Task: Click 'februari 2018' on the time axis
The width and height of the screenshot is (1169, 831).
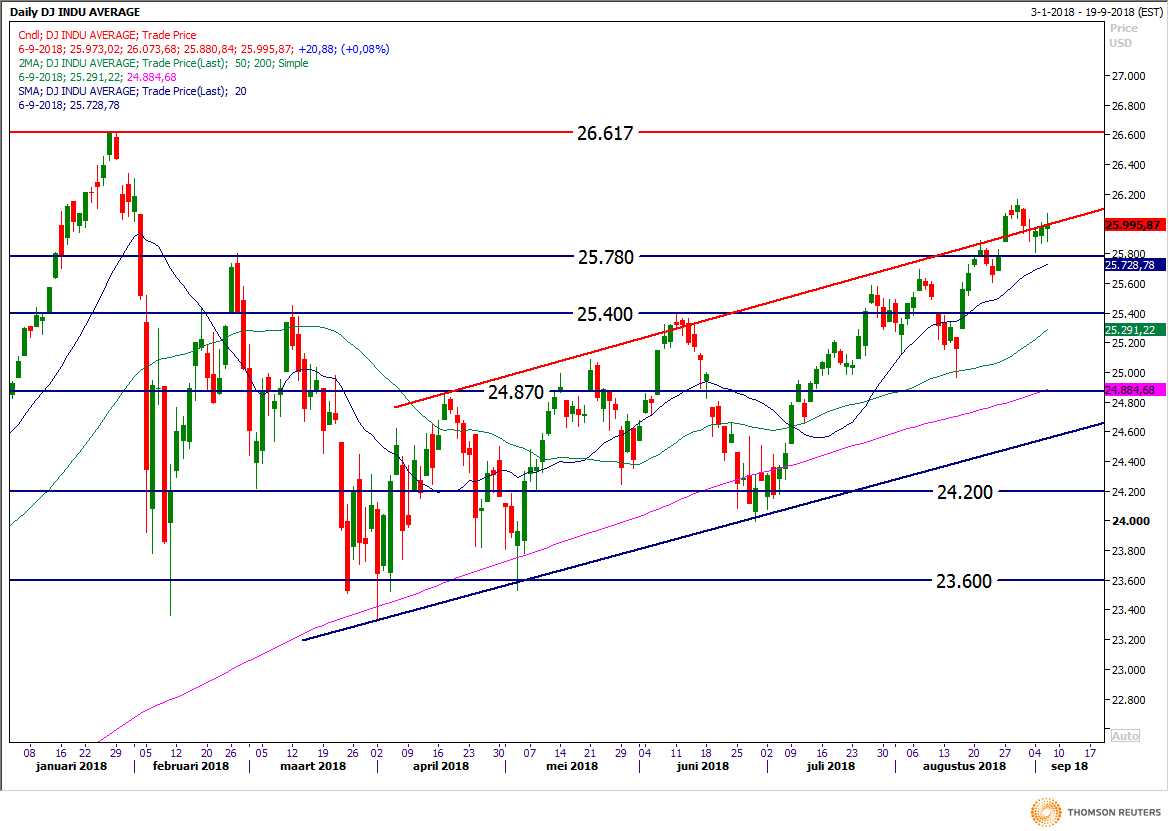Action: click(191, 766)
